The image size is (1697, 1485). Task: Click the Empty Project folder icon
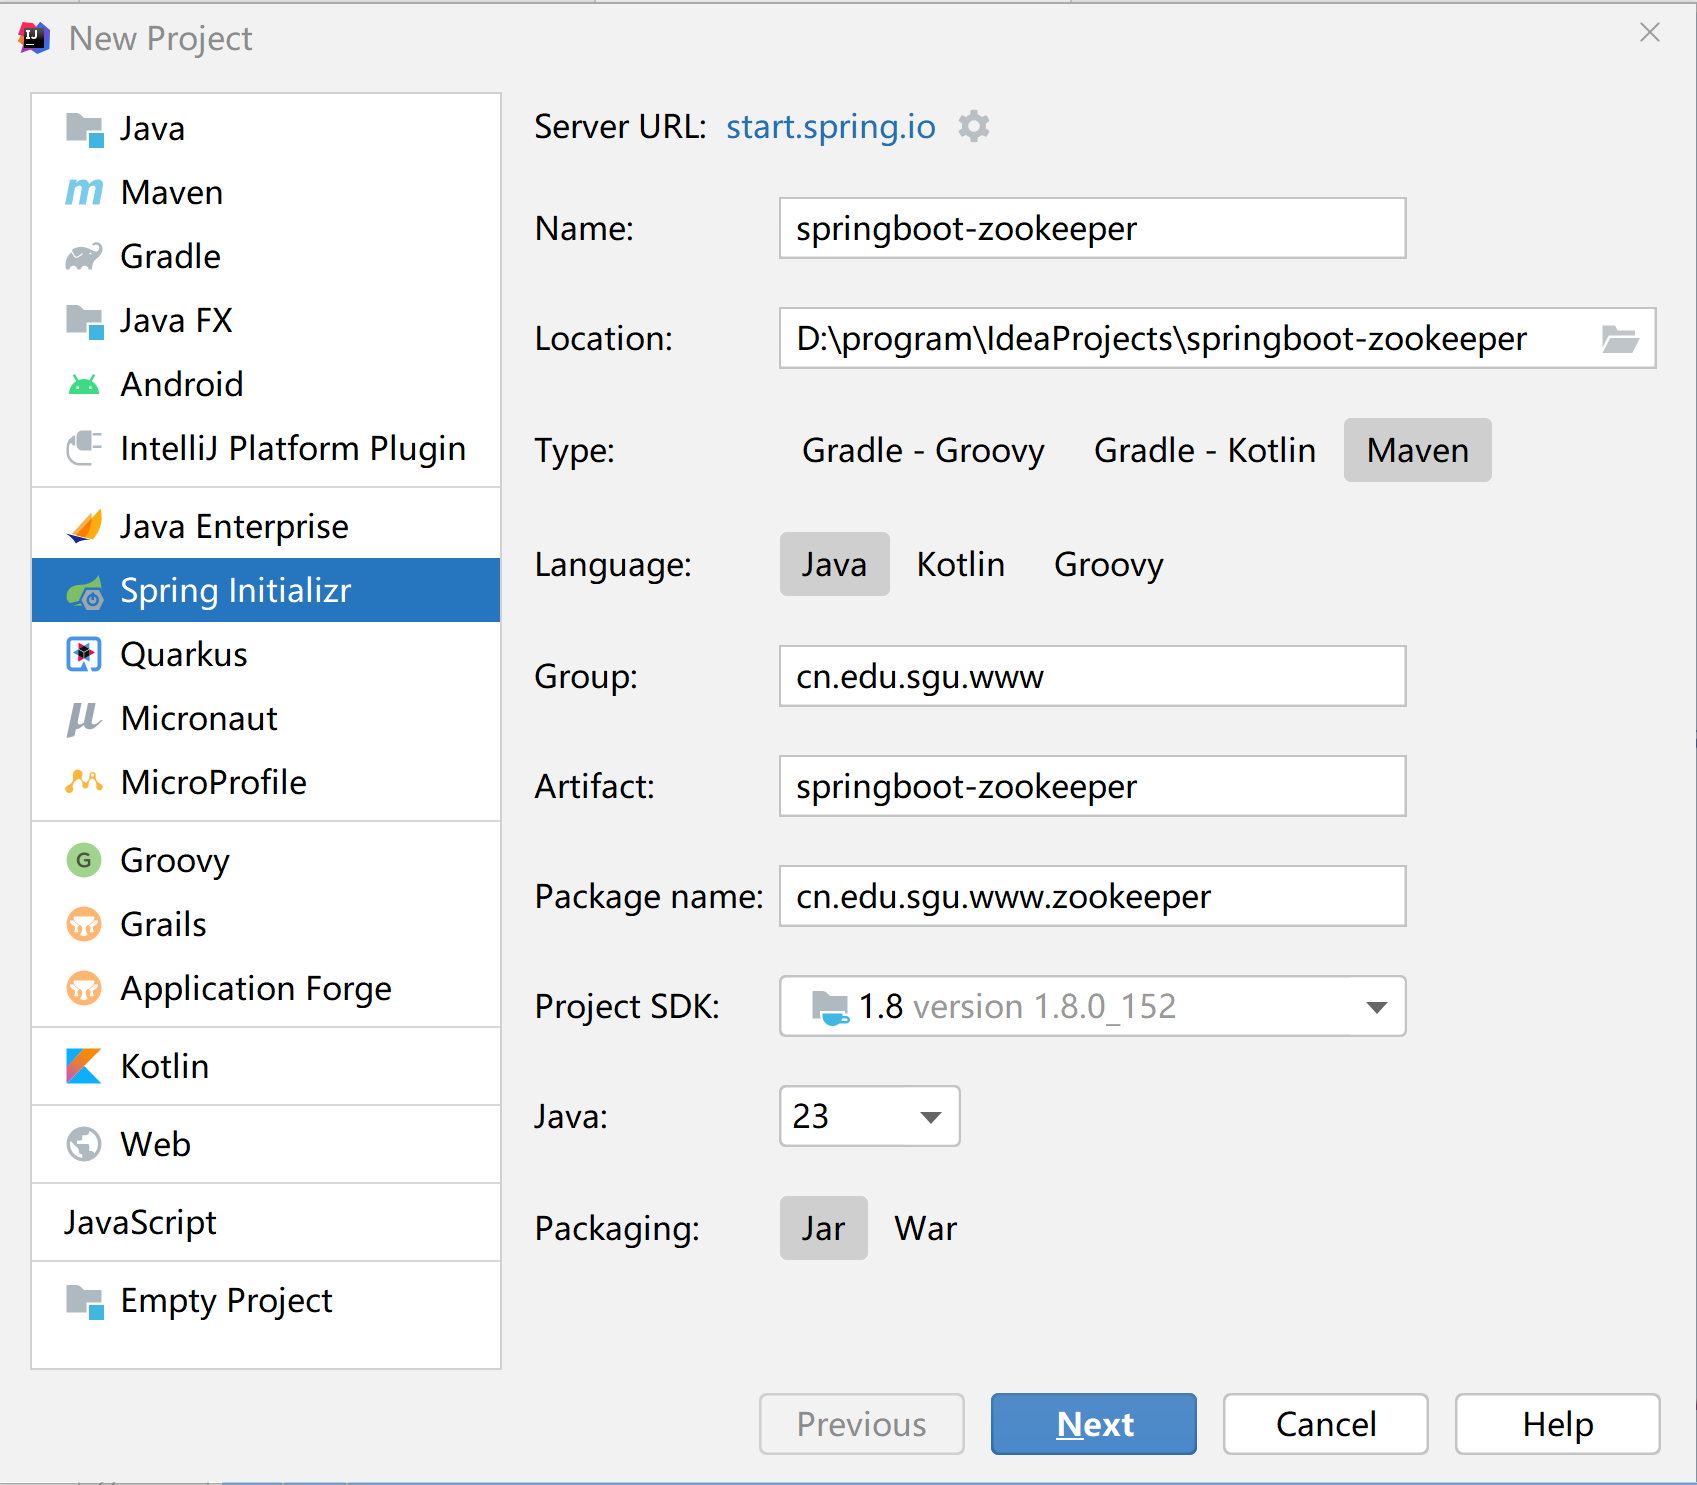pos(84,1301)
